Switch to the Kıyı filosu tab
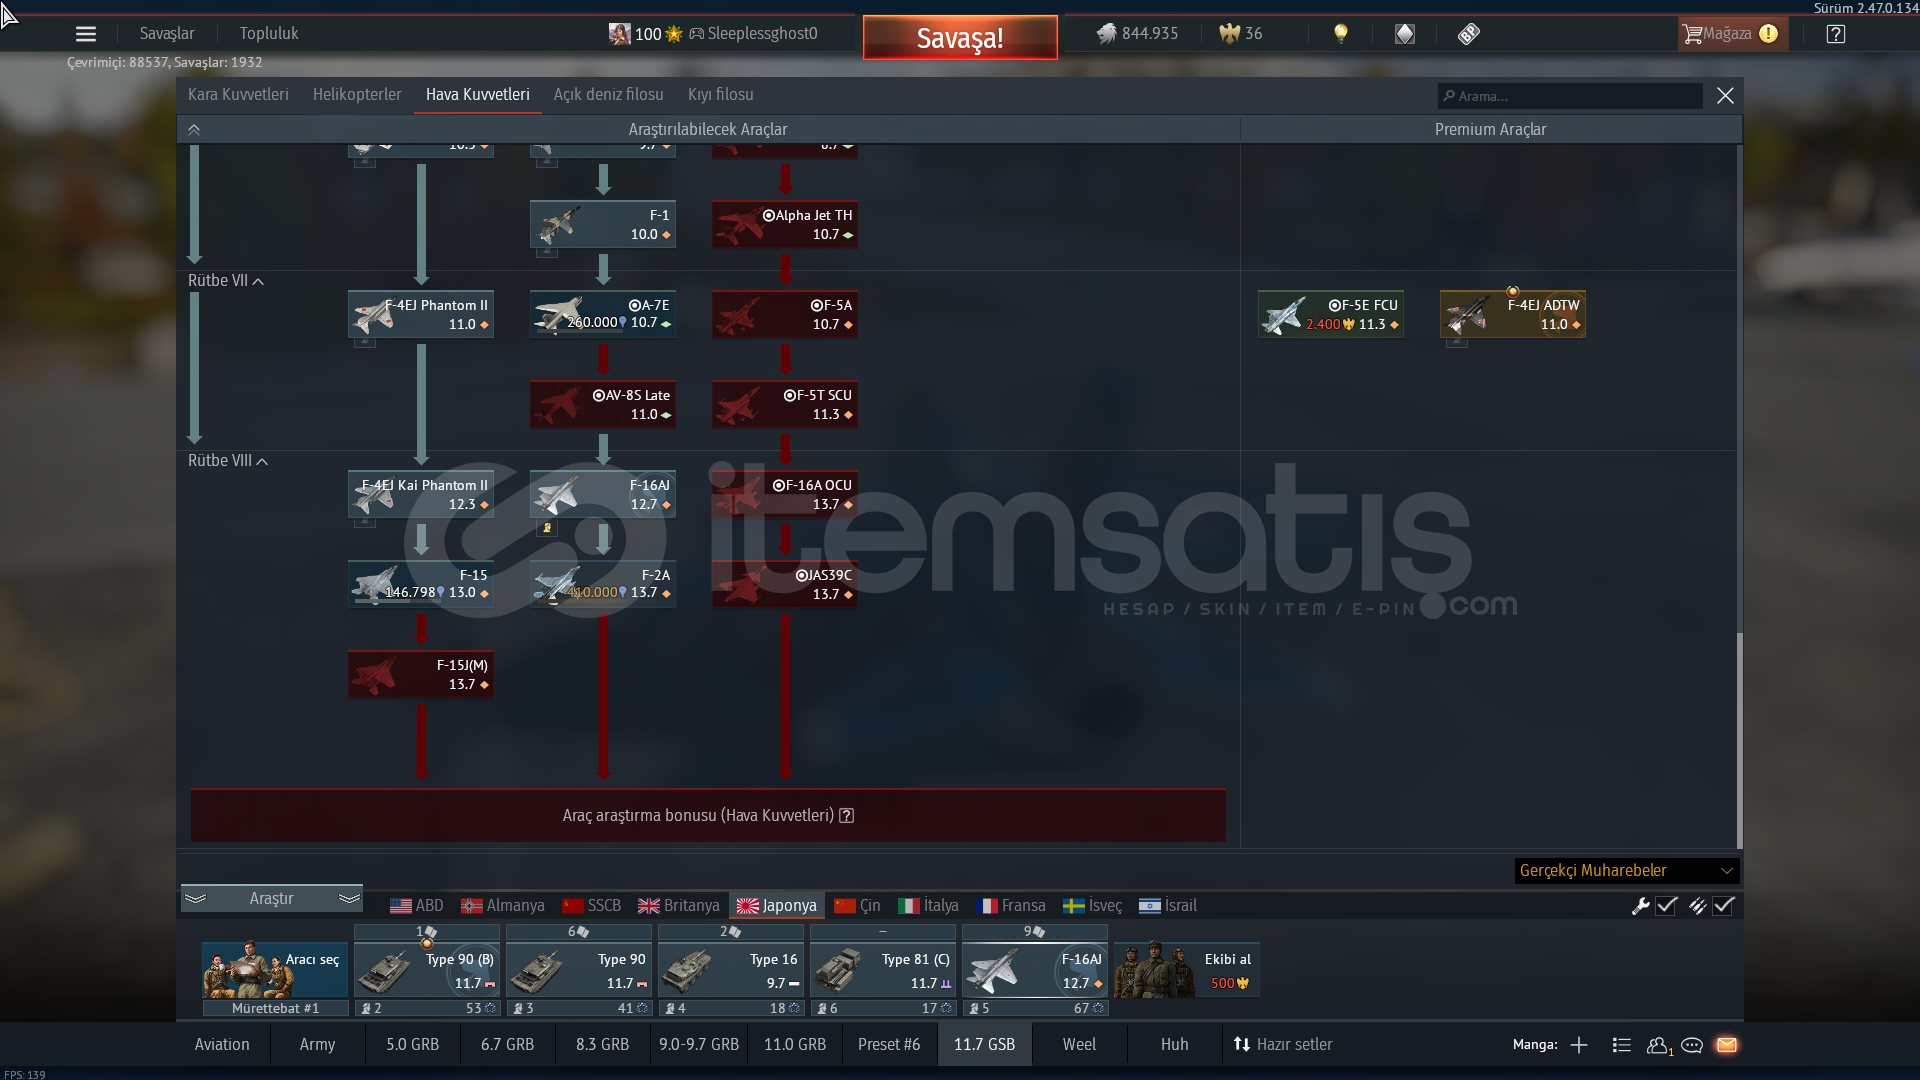This screenshot has height=1080, width=1920. [721, 95]
